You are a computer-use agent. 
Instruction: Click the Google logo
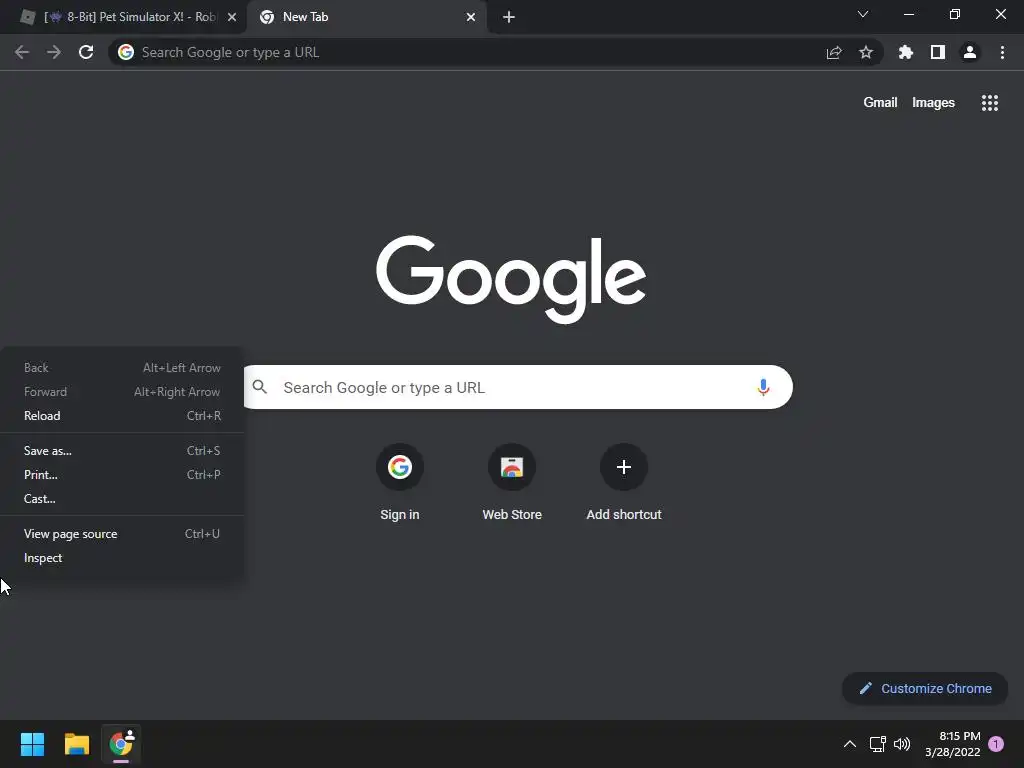pyautogui.click(x=511, y=280)
